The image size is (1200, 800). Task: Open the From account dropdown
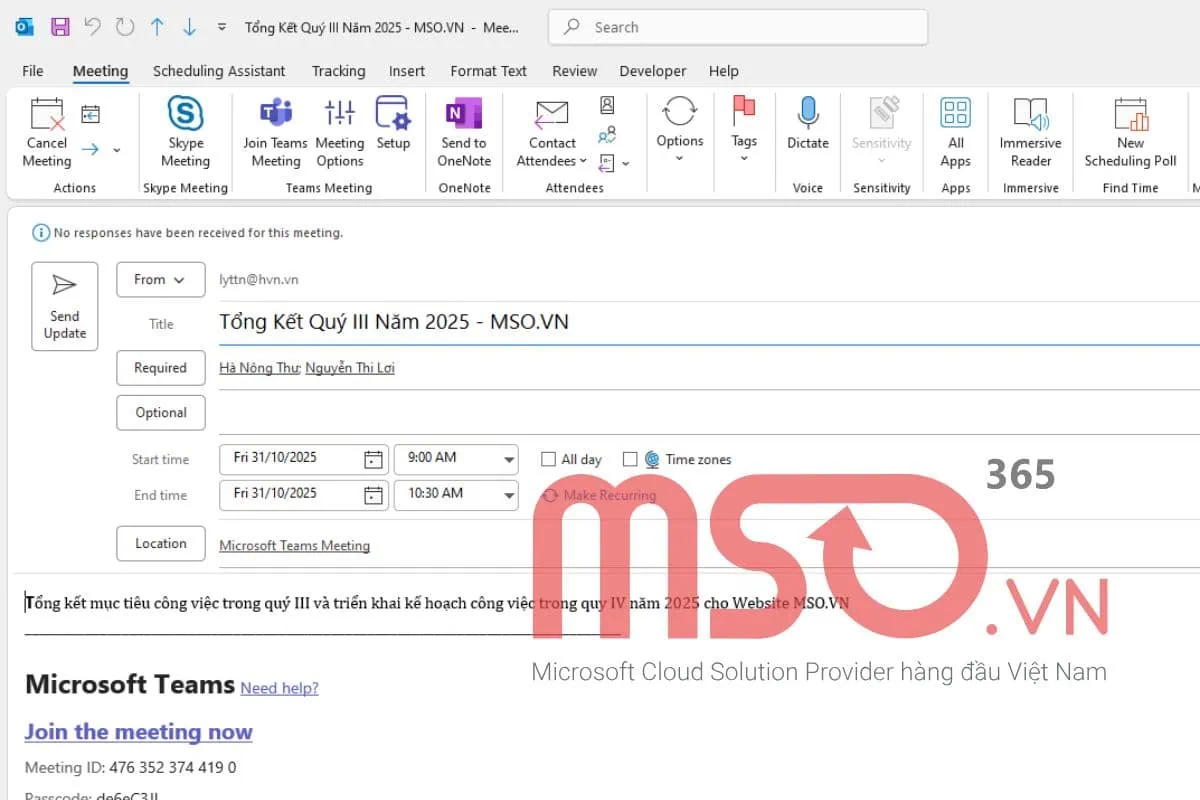160,279
